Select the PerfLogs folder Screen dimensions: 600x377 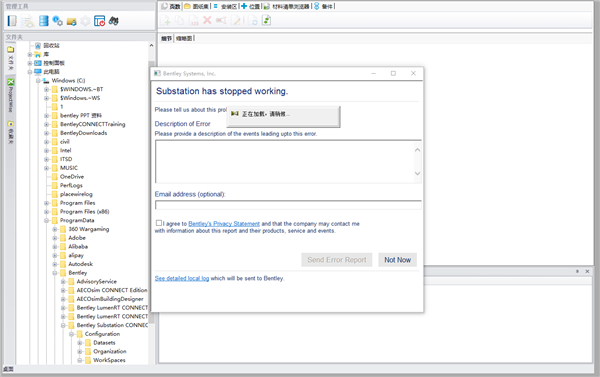71,186
